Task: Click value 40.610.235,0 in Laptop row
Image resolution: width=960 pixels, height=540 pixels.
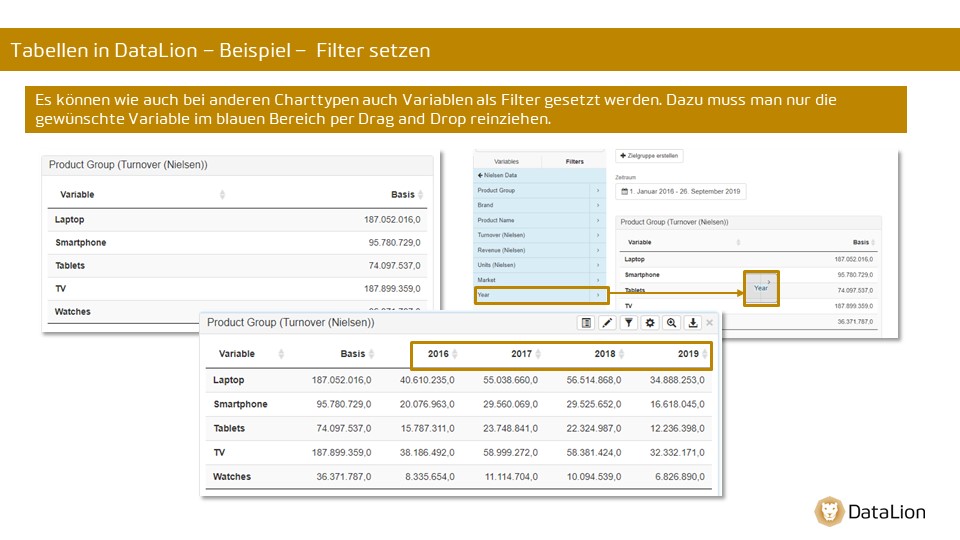Action: tap(427, 380)
